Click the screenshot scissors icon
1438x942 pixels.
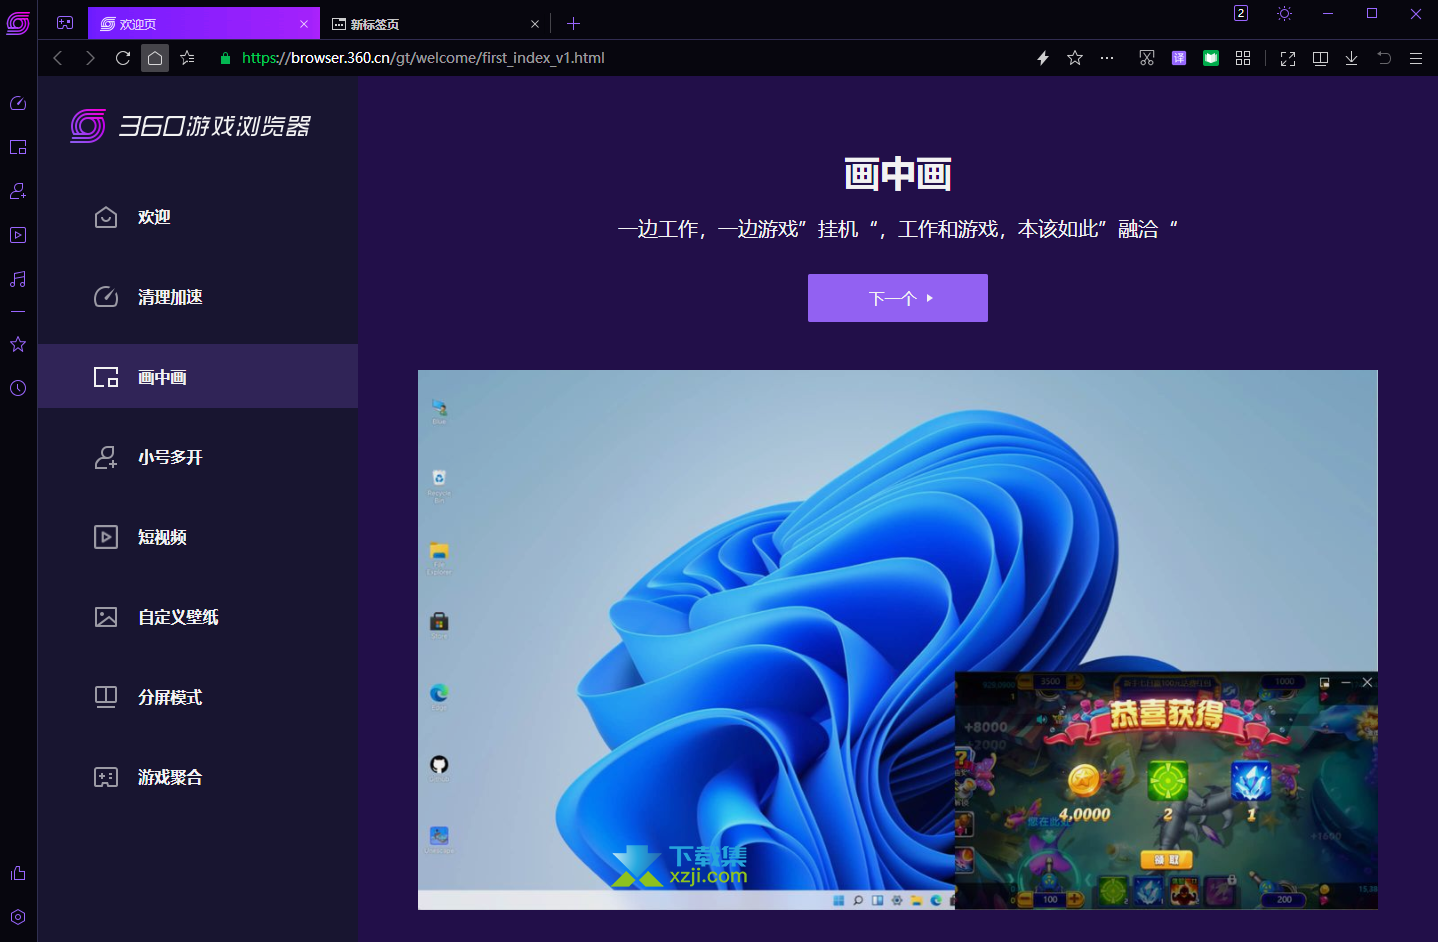[x=1147, y=58]
